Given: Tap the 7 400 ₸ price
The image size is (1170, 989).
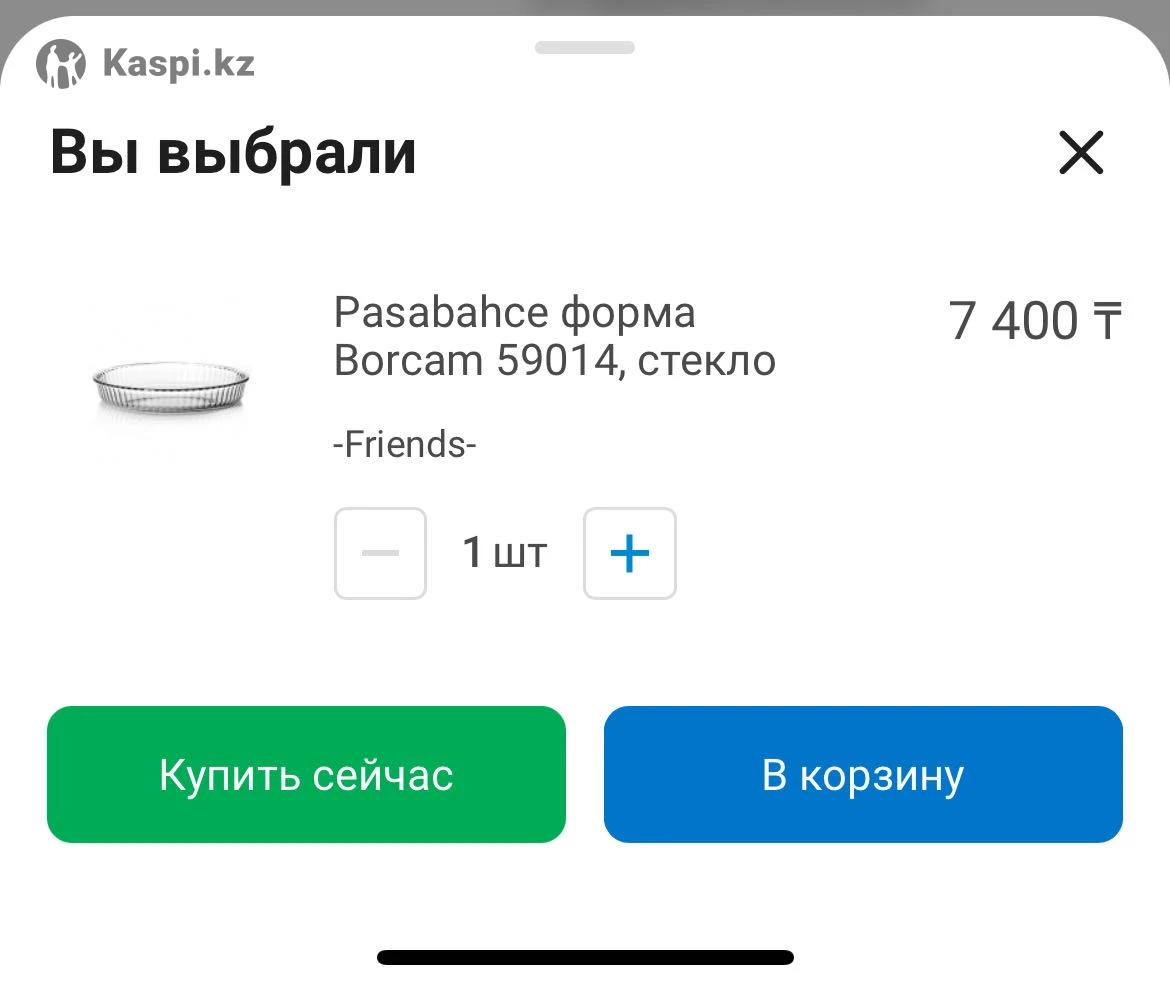Looking at the screenshot, I should pos(1035,321).
